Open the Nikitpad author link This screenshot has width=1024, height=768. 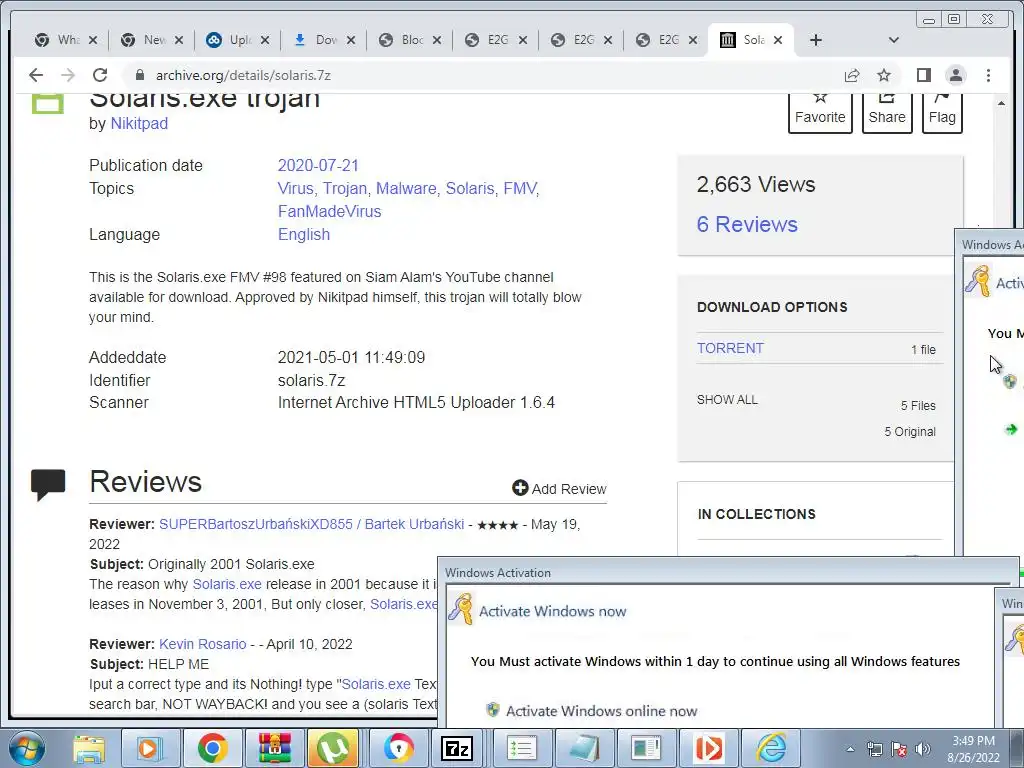(139, 123)
